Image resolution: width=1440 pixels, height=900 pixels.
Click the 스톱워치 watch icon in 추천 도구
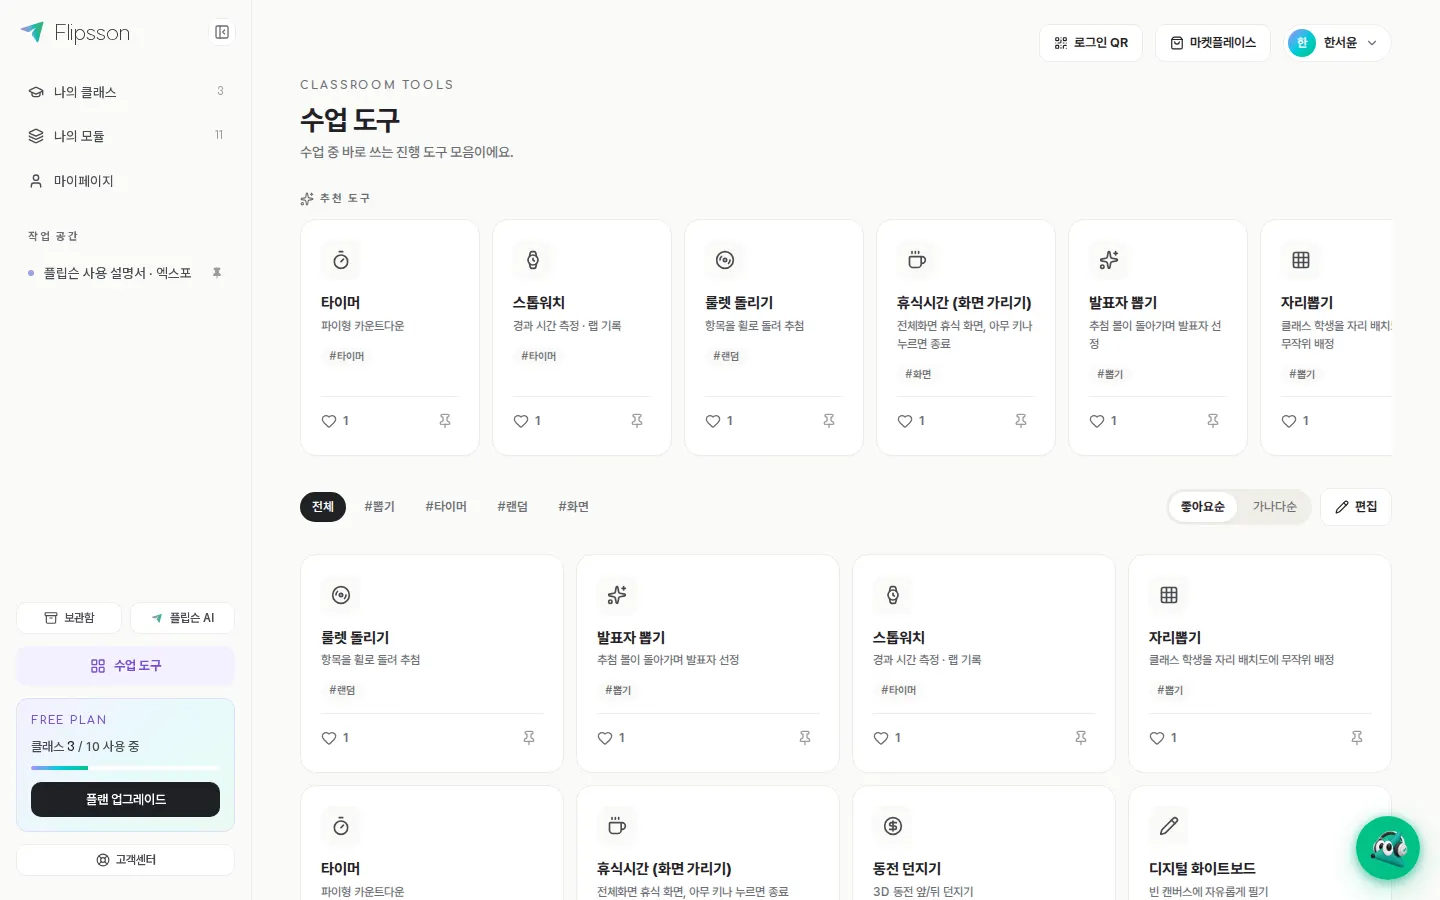pos(533,260)
